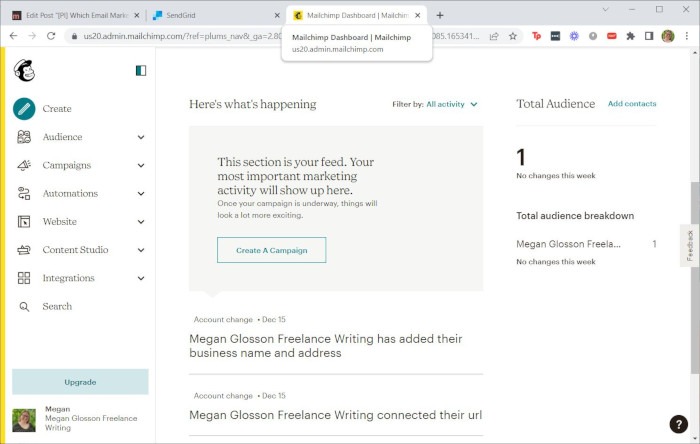700x444 pixels.
Task: Expand the Website menu chevron
Action: [141, 222]
